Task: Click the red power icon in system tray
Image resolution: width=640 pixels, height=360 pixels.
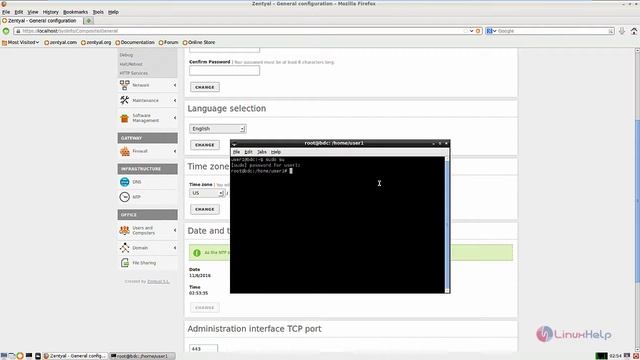Action: pyautogui.click(x=636, y=356)
